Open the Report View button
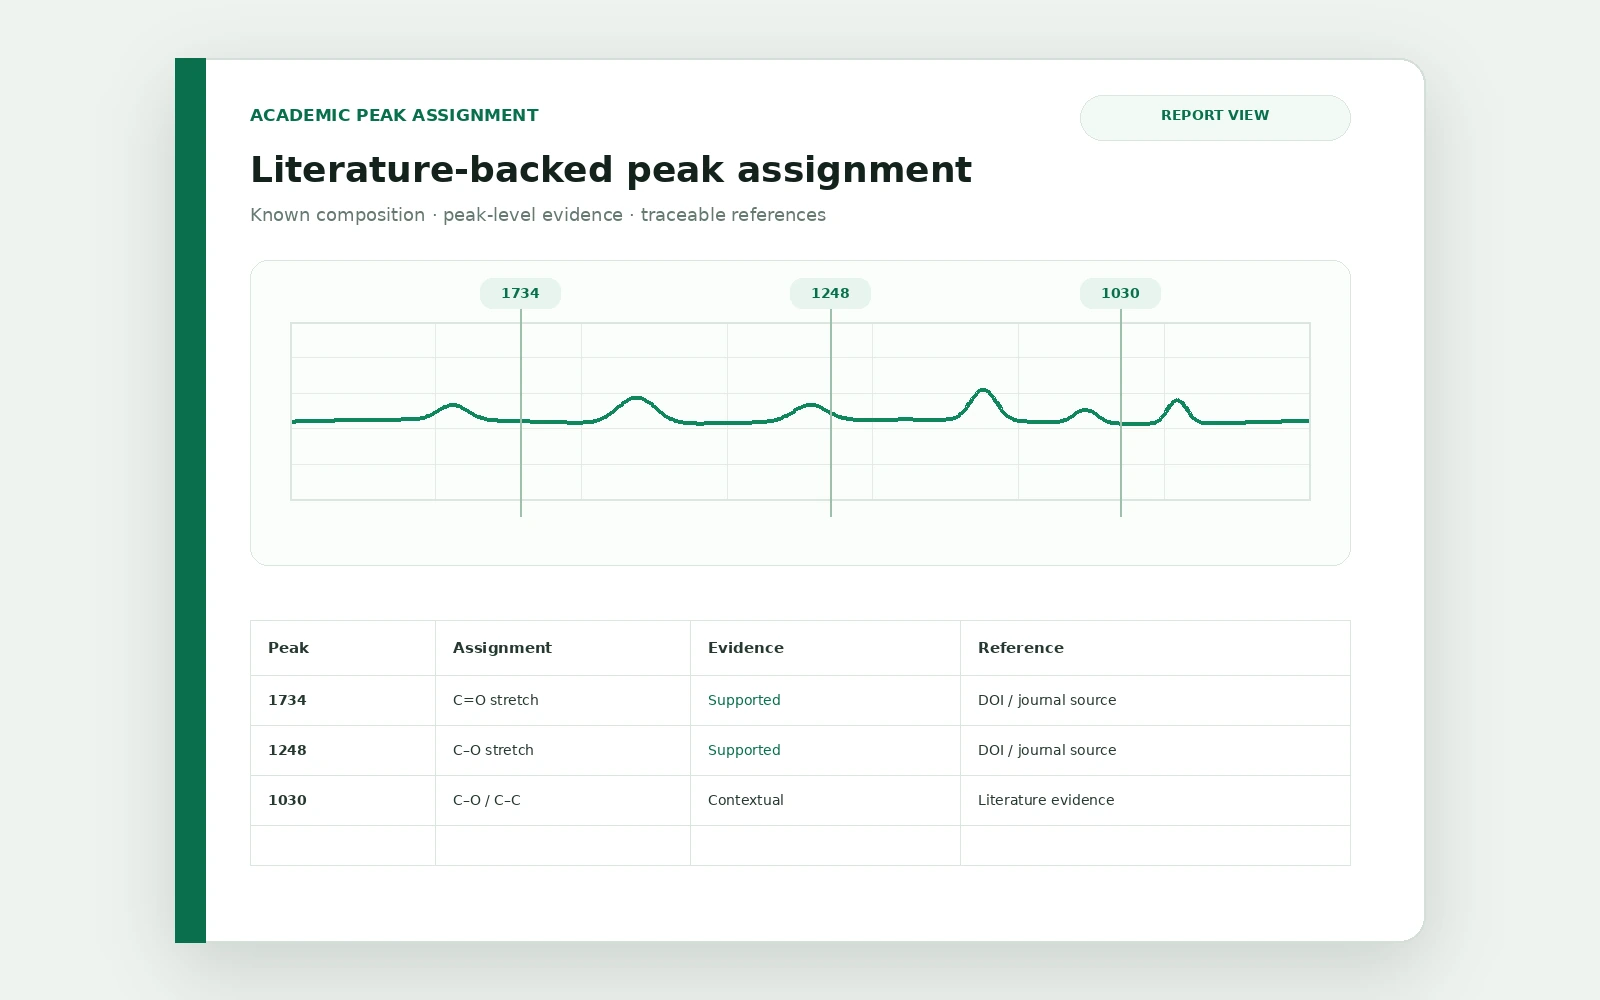Screen dimensions: 1600x1000 (1215, 118)
